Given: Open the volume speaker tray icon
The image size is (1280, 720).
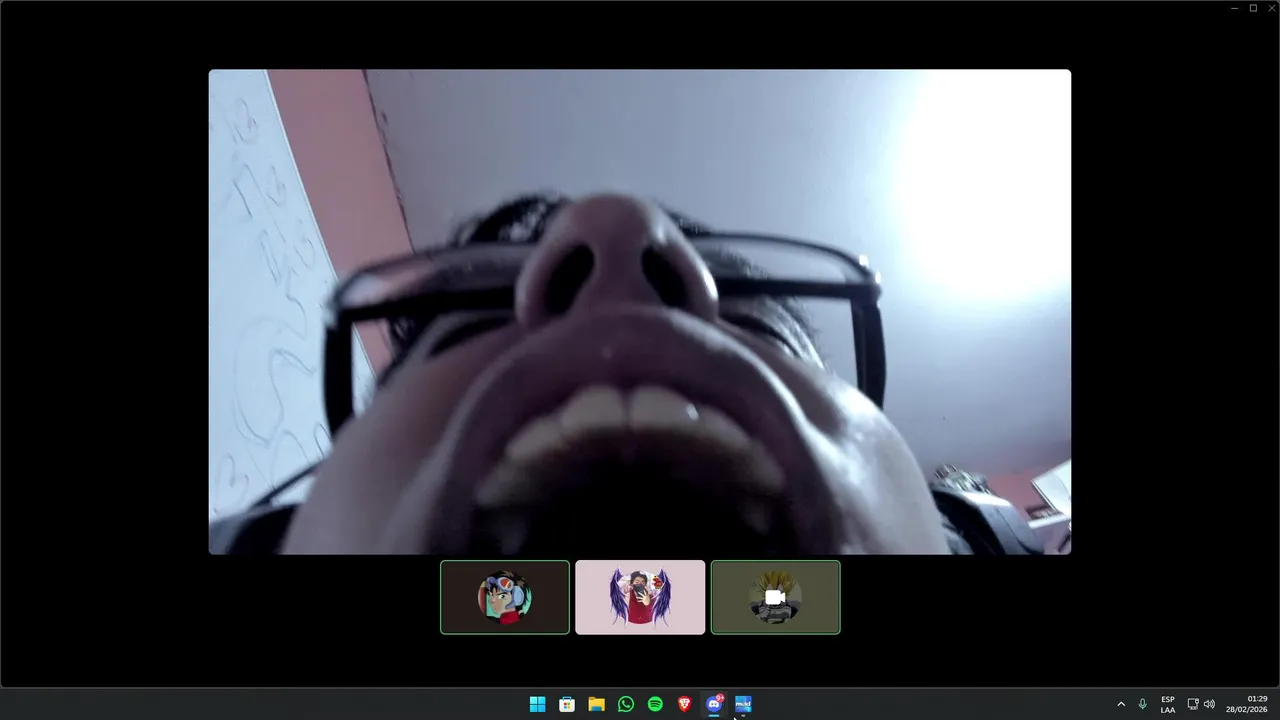Looking at the screenshot, I should click(x=1209, y=704).
